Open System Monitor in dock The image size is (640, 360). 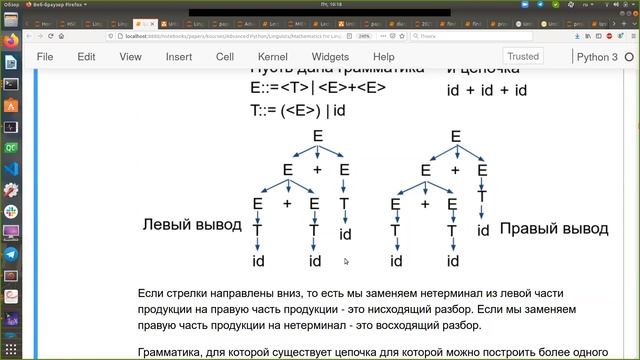(11, 127)
